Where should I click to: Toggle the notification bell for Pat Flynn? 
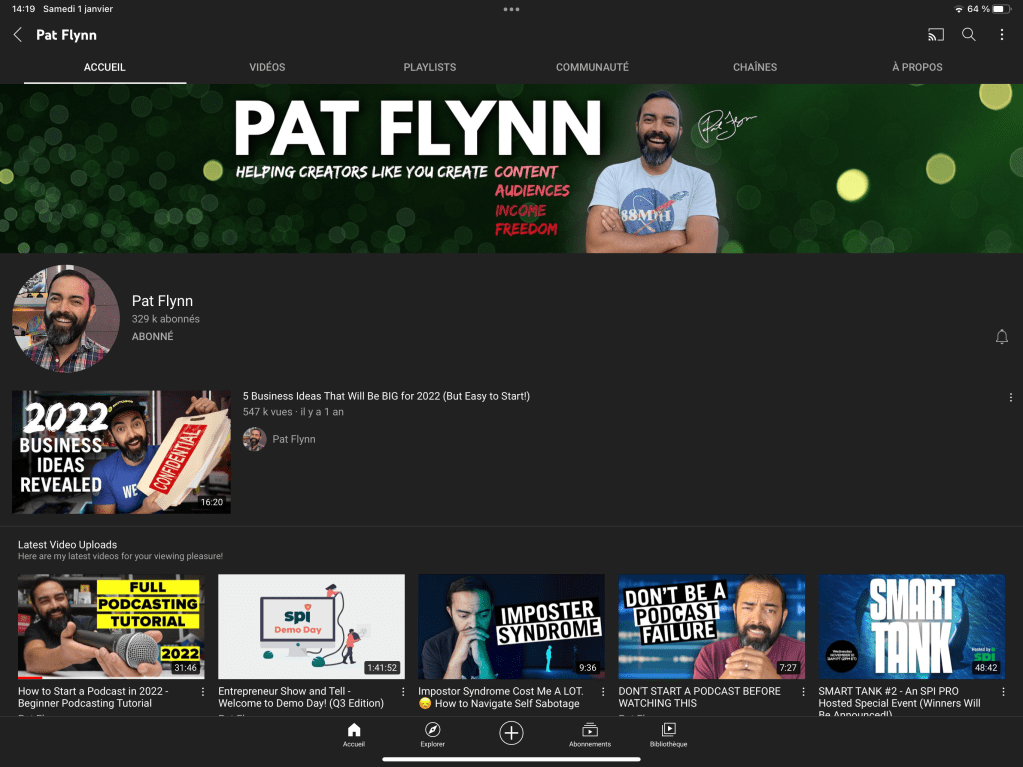point(1001,337)
